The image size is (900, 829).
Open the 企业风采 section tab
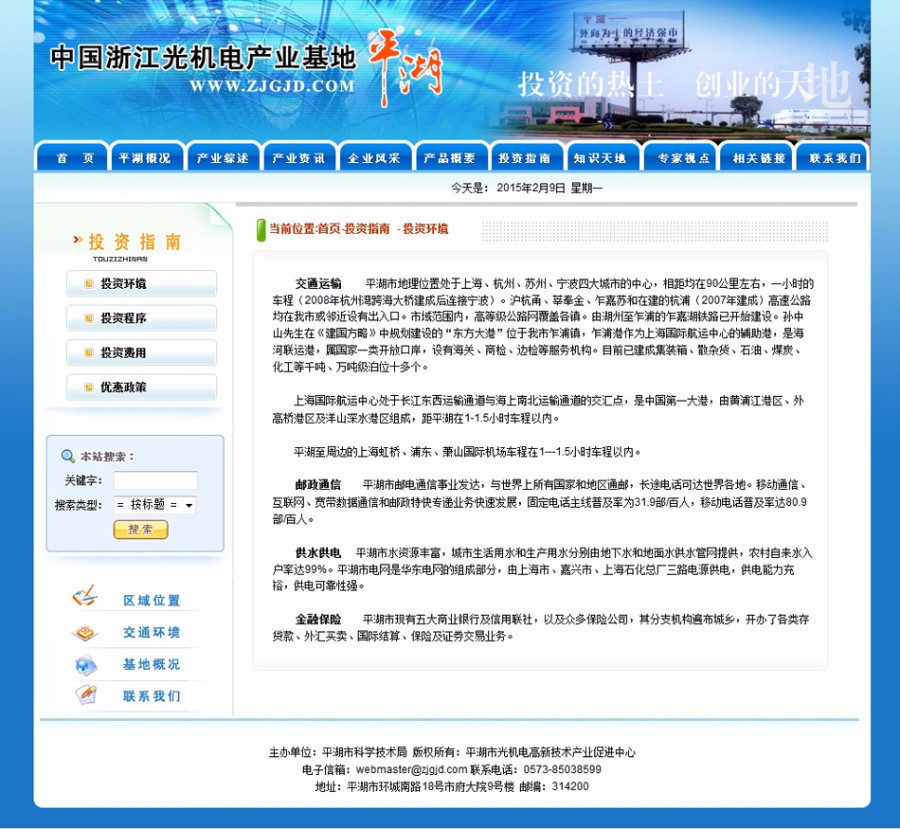376,156
